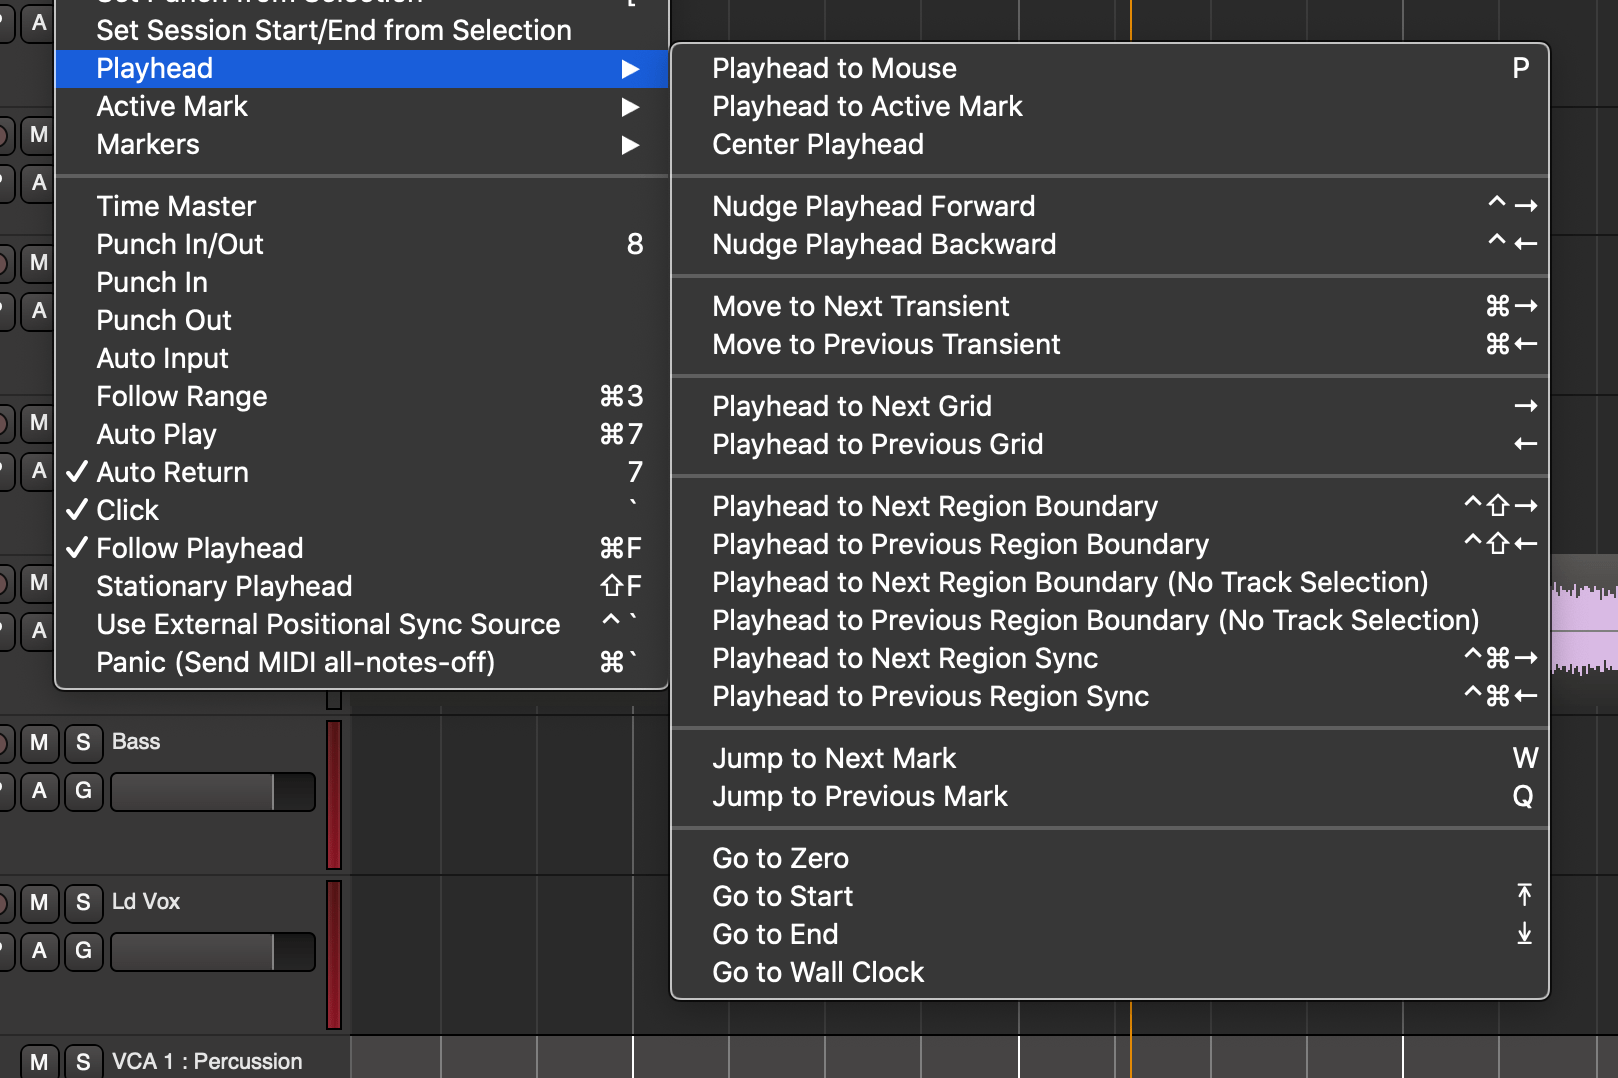Image resolution: width=1618 pixels, height=1078 pixels.
Task: Solo the VCA 1 Percussion track
Action: click(83, 1061)
